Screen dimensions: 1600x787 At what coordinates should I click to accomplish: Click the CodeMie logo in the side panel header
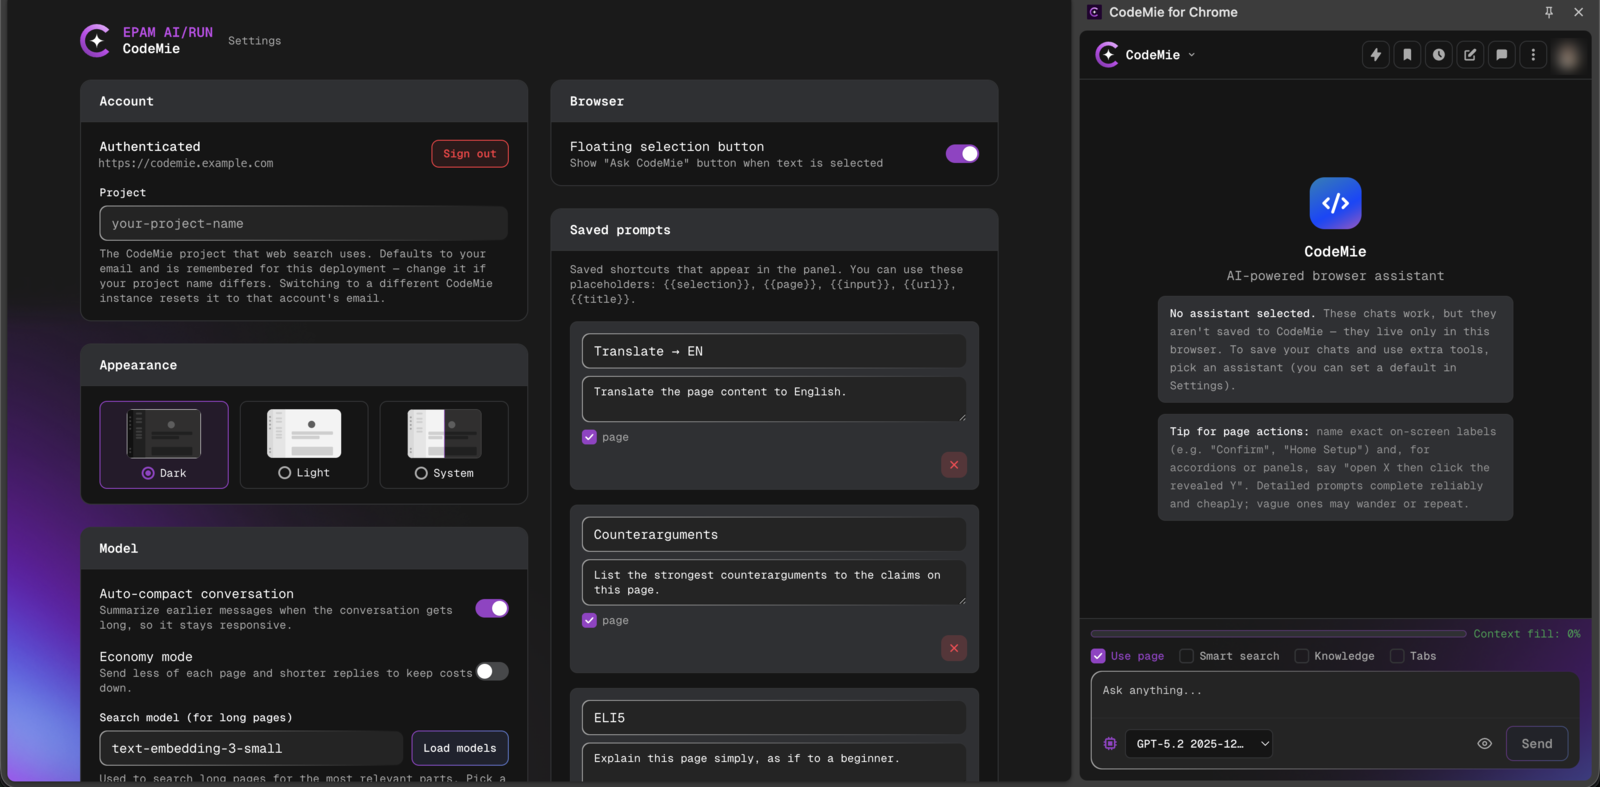pos(1107,55)
